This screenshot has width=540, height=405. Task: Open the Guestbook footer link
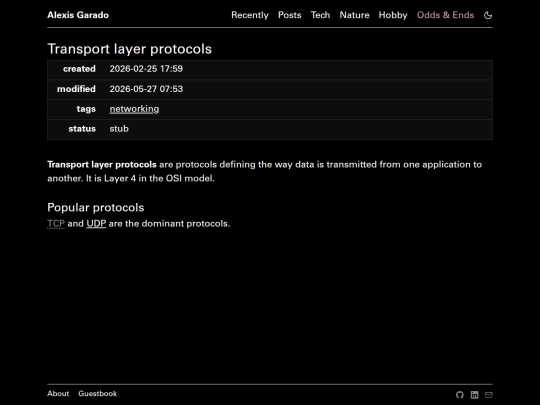[x=97, y=393]
